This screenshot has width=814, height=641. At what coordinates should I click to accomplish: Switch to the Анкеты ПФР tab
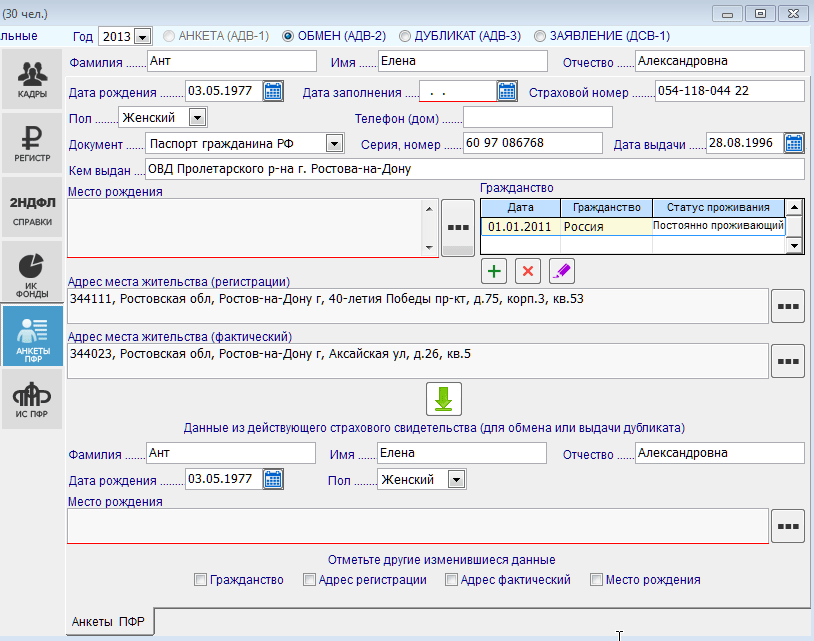click(108, 621)
